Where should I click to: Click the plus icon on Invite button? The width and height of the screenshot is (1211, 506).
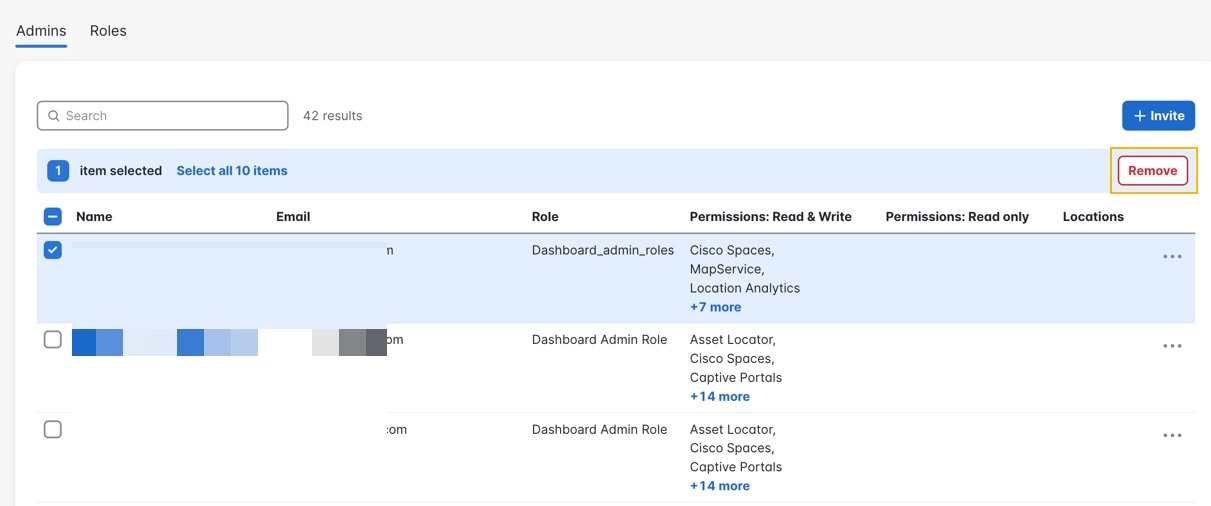(x=1139, y=116)
